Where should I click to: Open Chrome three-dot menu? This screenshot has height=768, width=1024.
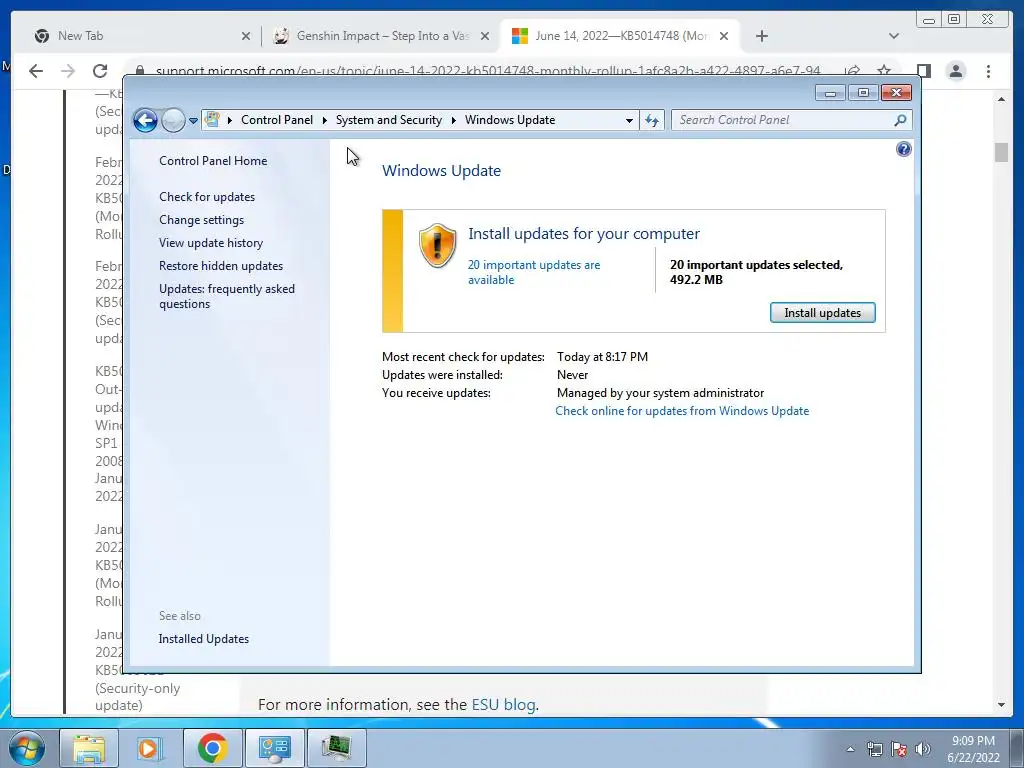click(x=988, y=71)
